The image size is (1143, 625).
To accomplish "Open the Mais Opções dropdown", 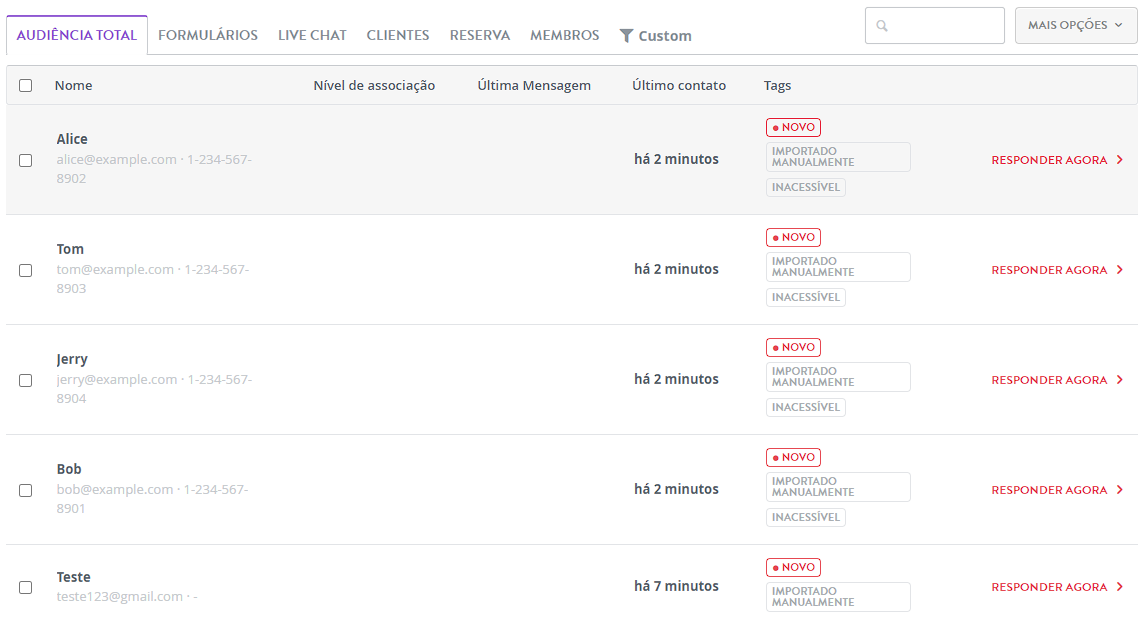I will coord(1075,26).
